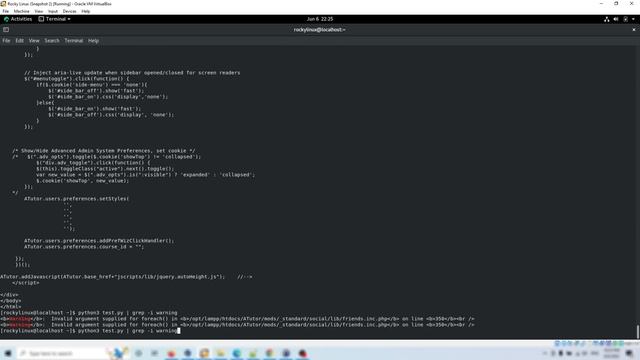Click the line 'ATutor.users.preferences.addPrefWizClickHandler();'
This screenshot has width=640, height=360.
pyautogui.click(x=99, y=241)
